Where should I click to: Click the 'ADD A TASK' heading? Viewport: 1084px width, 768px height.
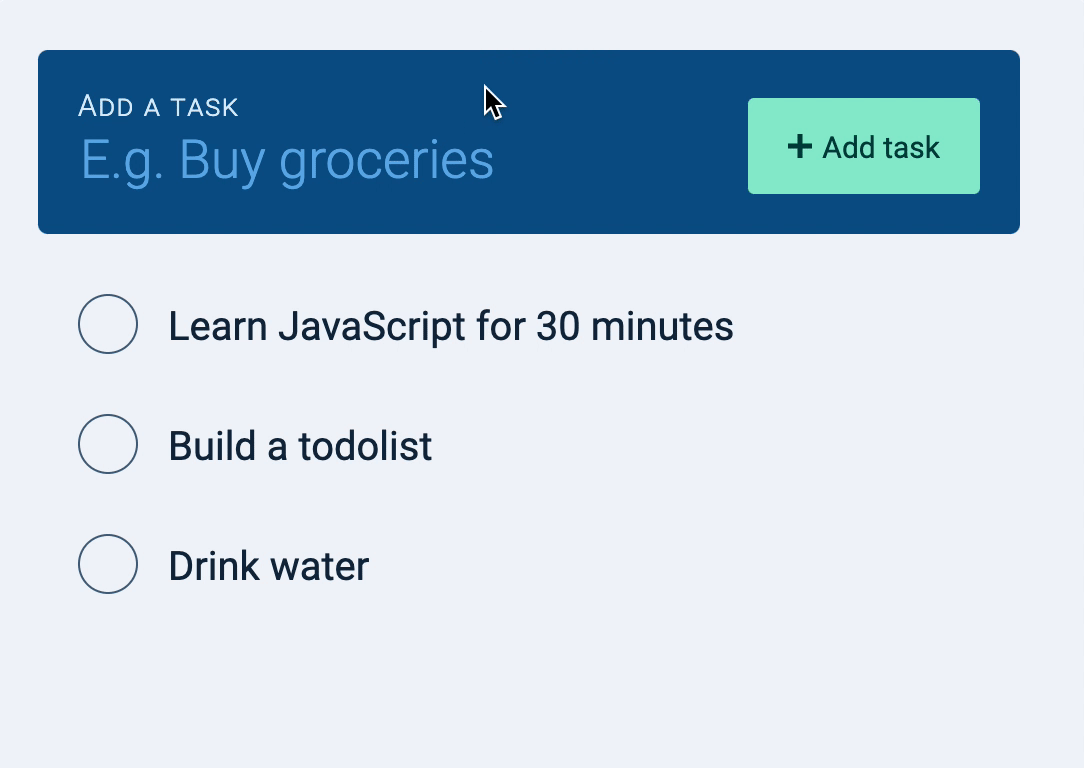pyautogui.click(x=158, y=106)
